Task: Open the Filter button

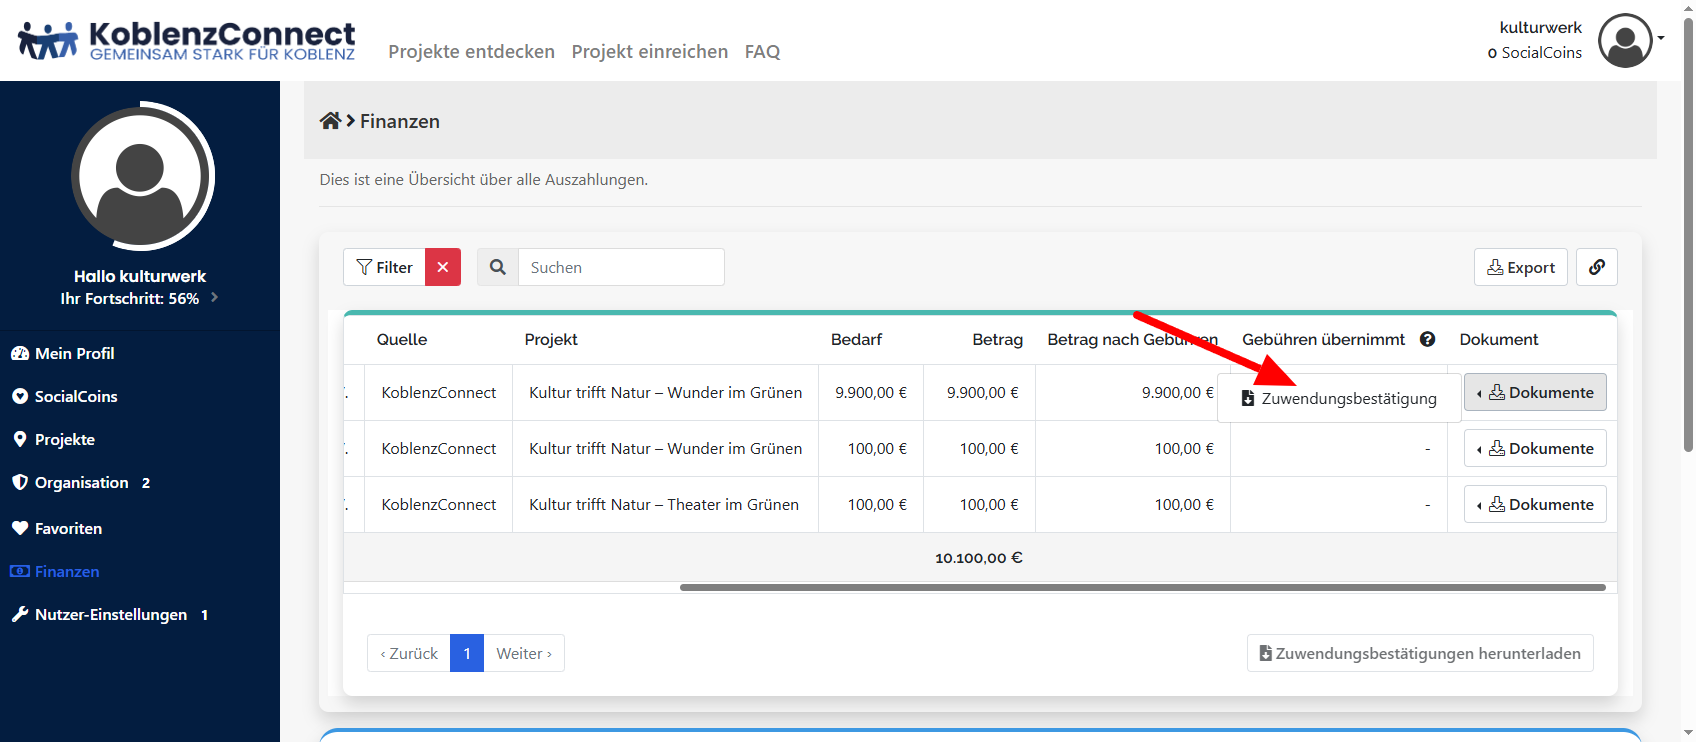Action: click(x=385, y=267)
